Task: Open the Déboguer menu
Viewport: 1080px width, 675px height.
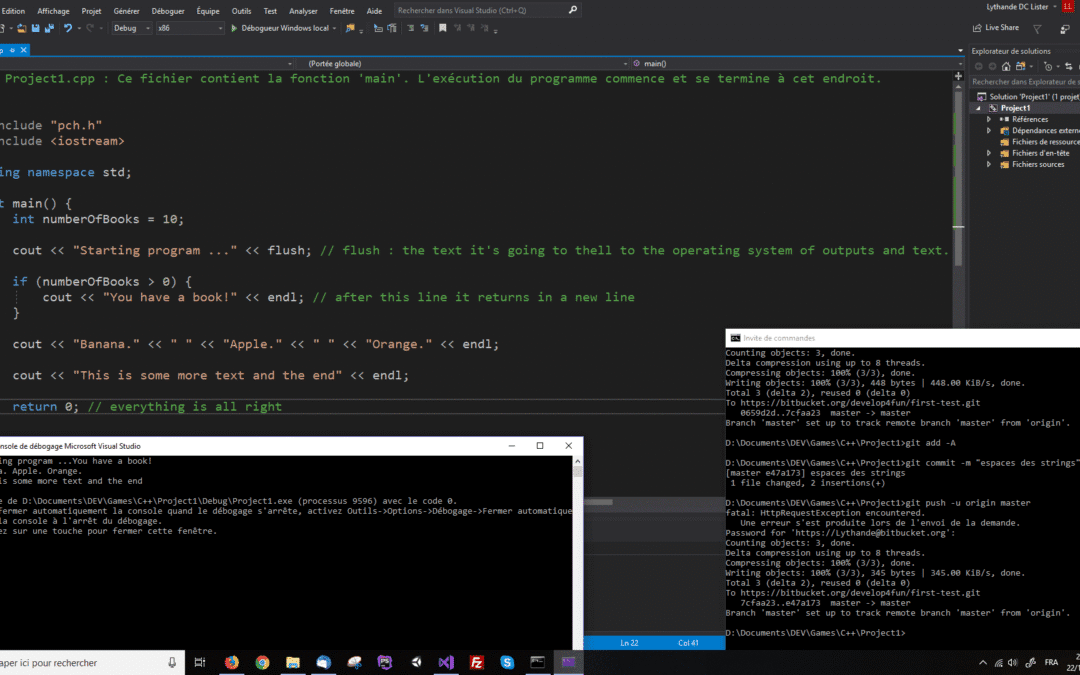Action: 168,11
